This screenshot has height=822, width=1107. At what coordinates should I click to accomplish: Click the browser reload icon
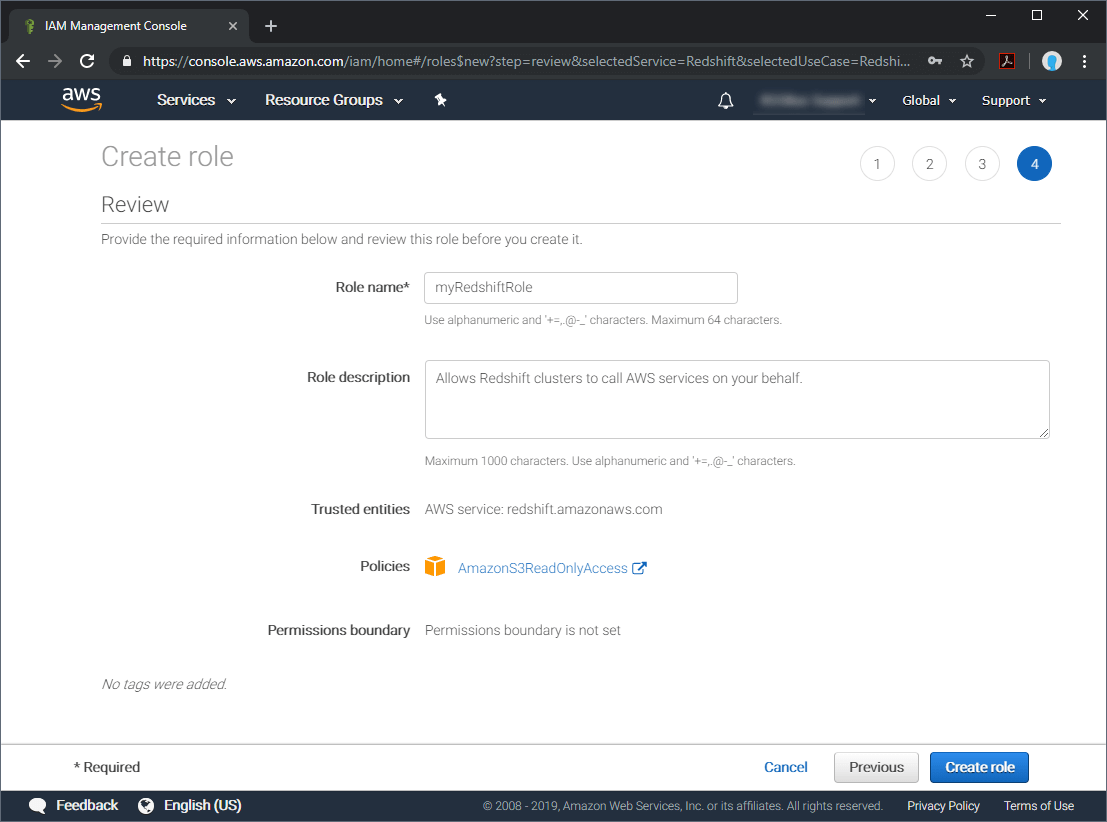(x=87, y=61)
